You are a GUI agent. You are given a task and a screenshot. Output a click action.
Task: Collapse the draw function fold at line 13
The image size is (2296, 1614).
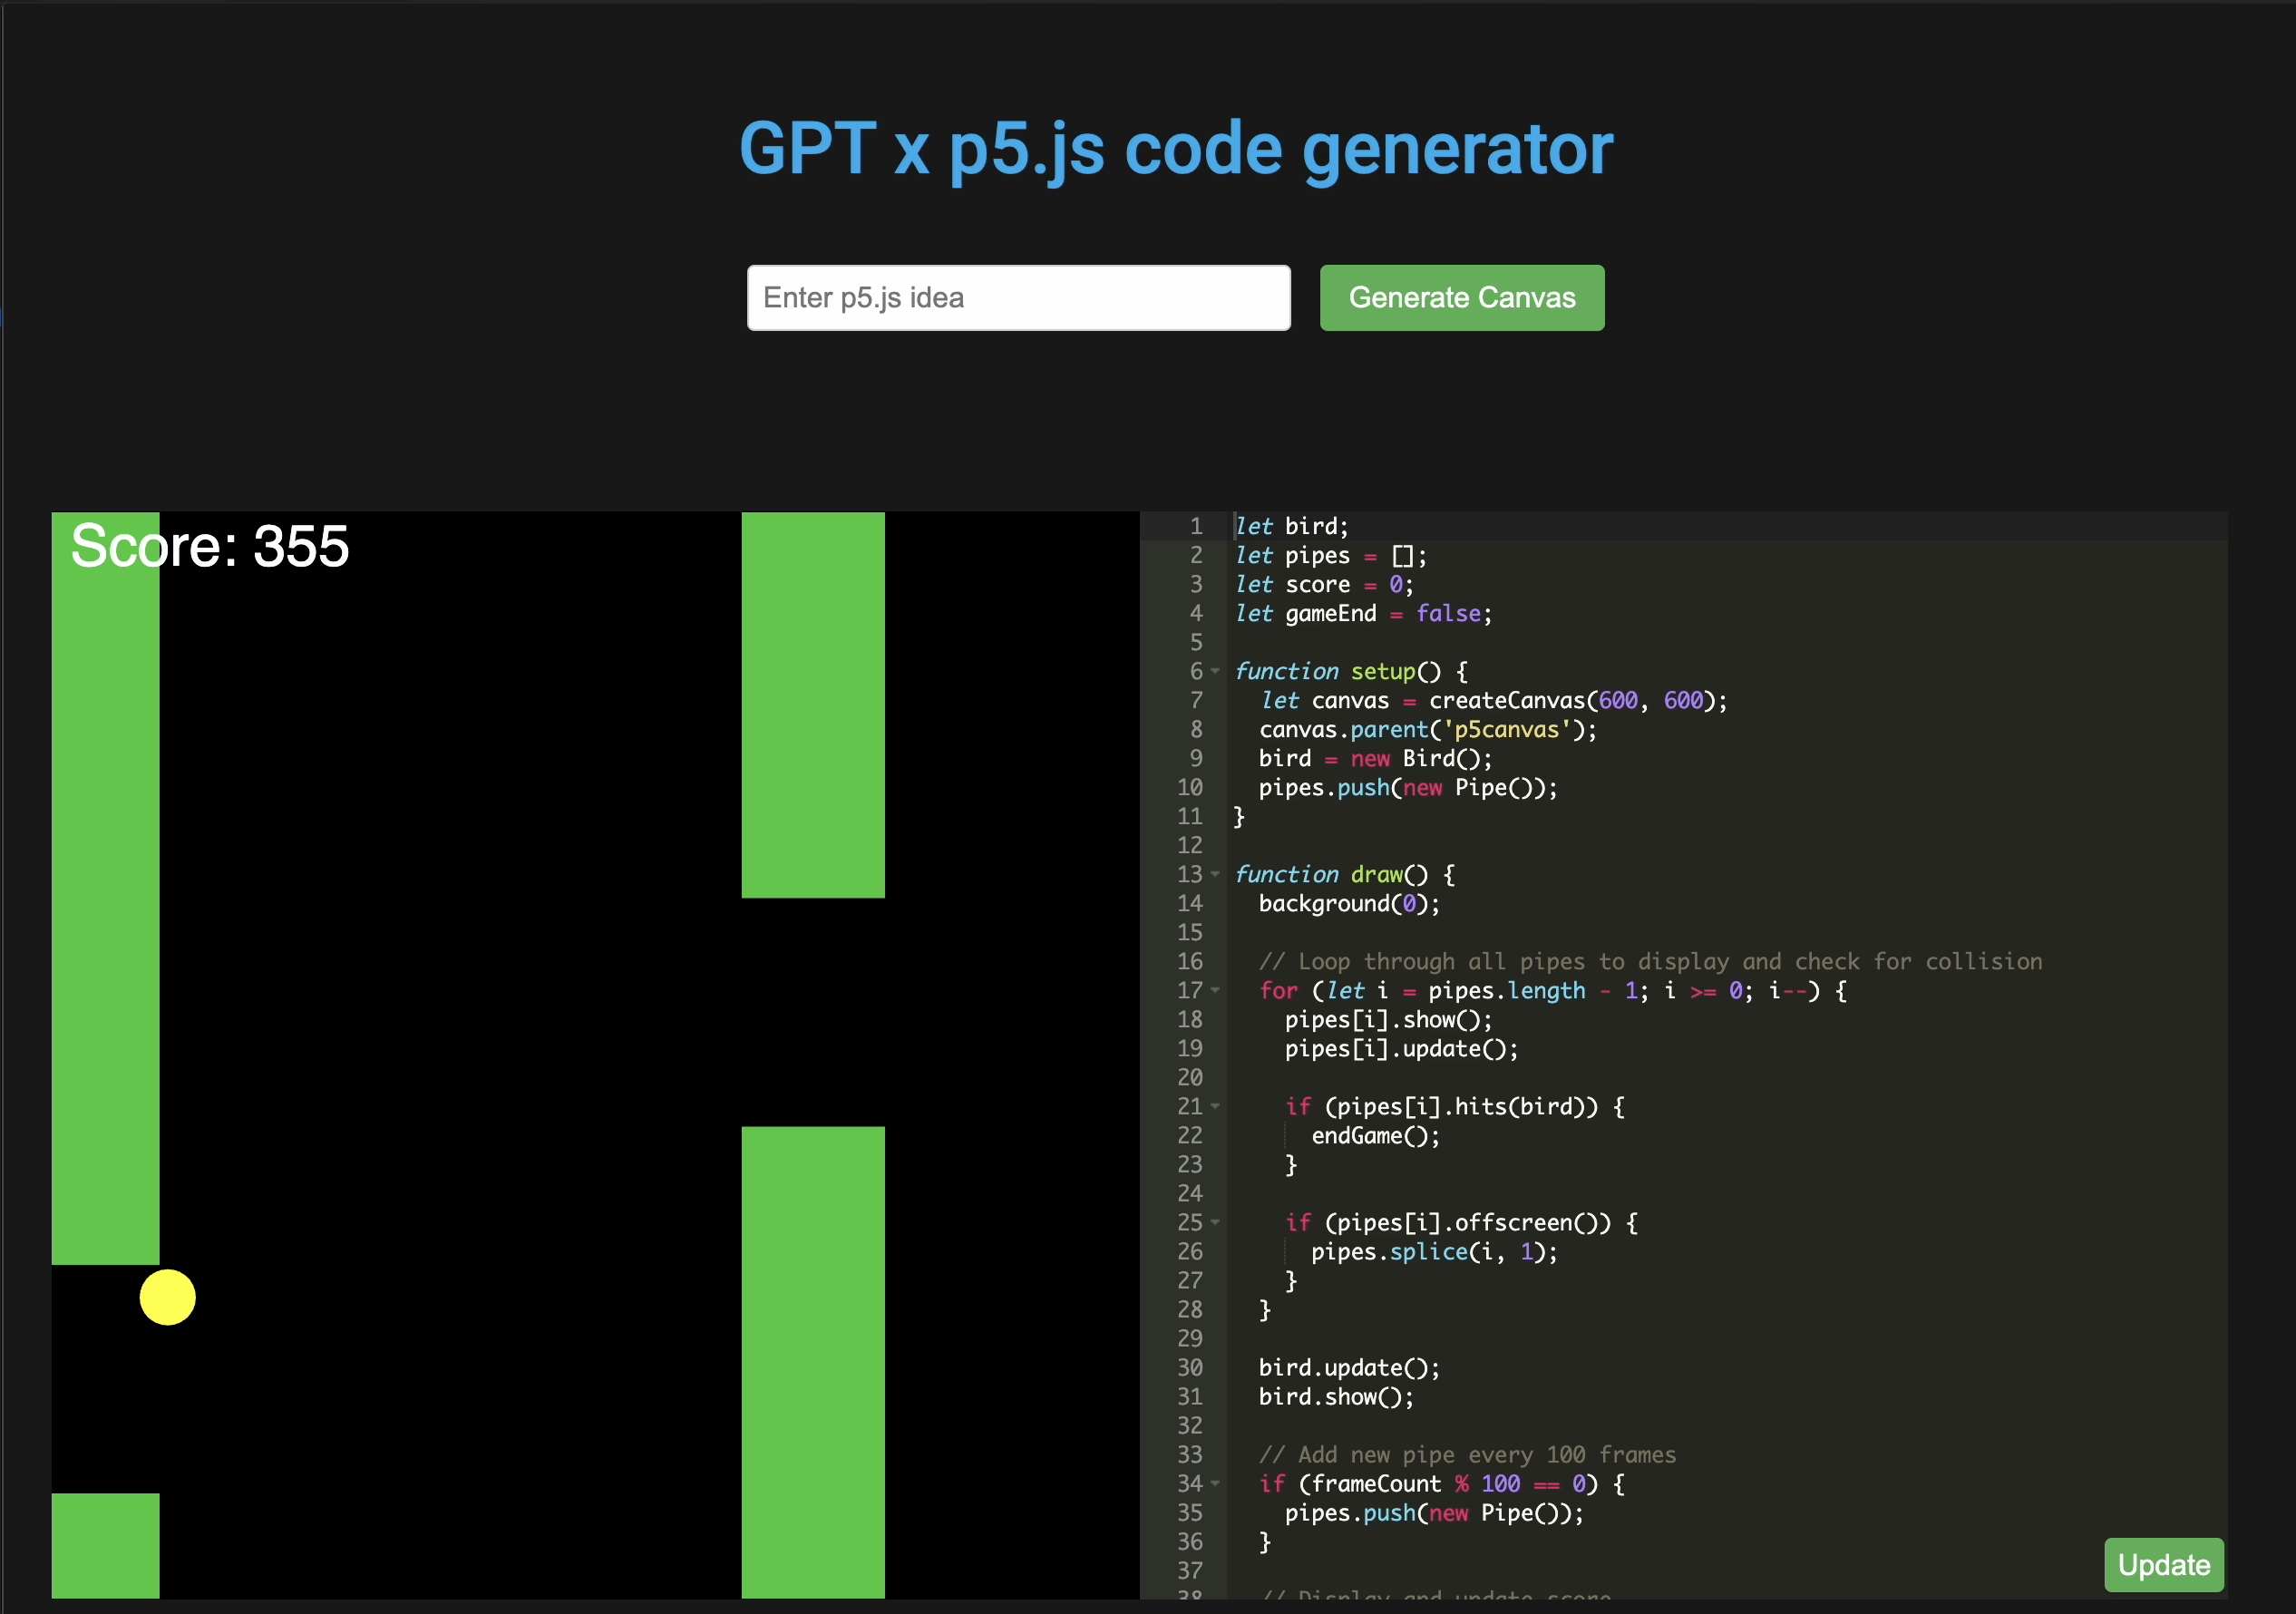pyautogui.click(x=1214, y=875)
